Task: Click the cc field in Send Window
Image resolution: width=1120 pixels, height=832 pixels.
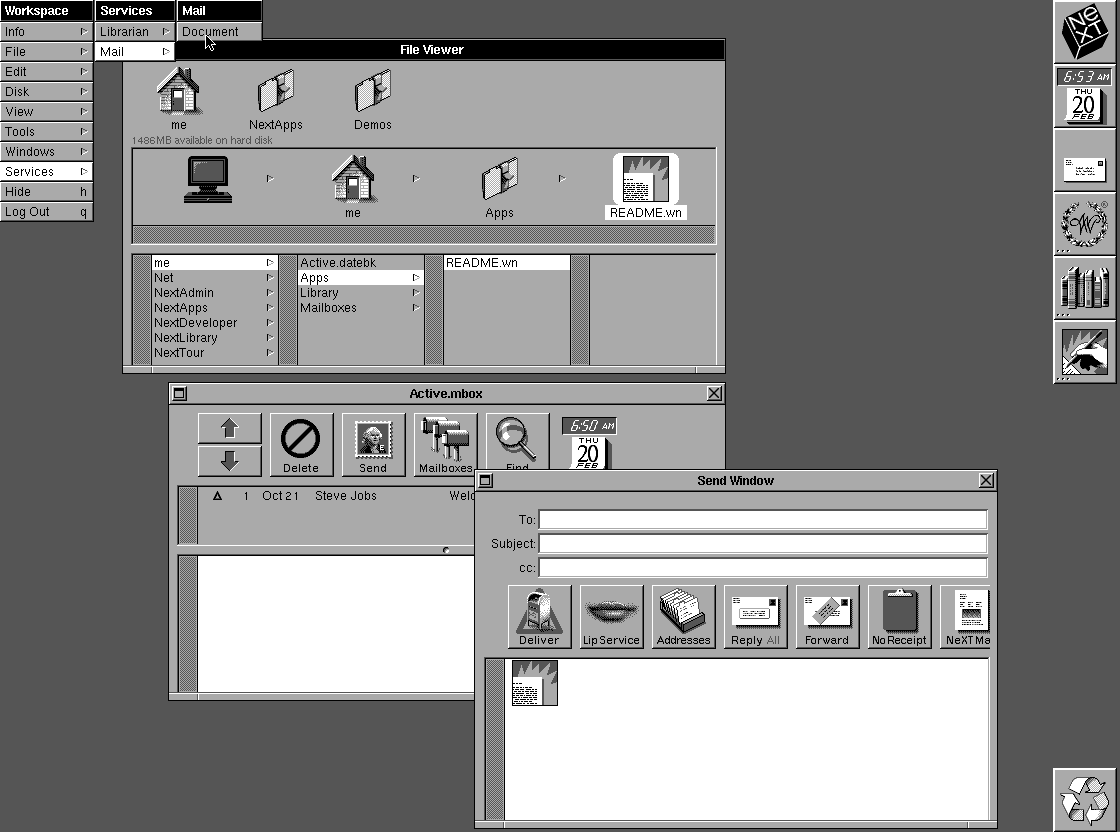Action: click(x=763, y=568)
